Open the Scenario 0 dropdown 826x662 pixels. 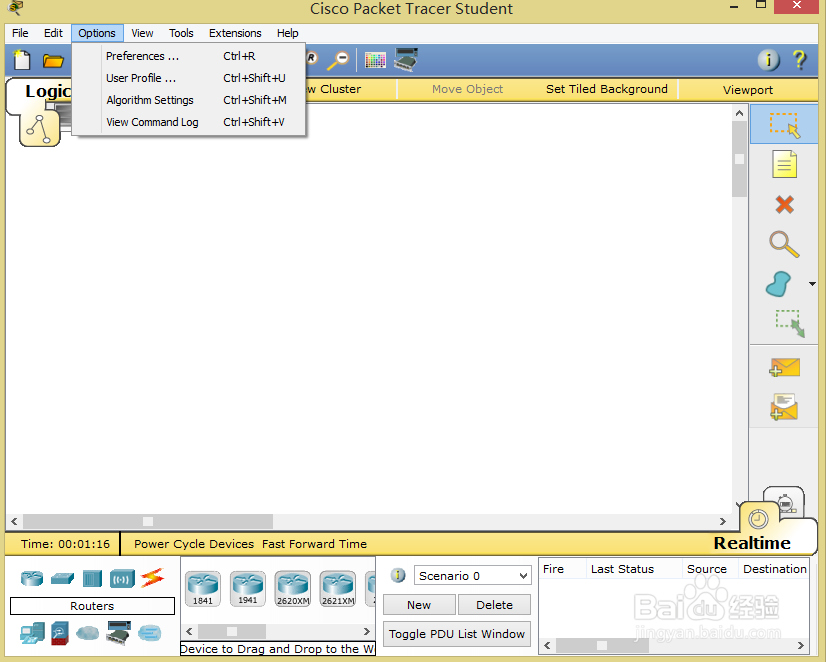pyautogui.click(x=473, y=576)
